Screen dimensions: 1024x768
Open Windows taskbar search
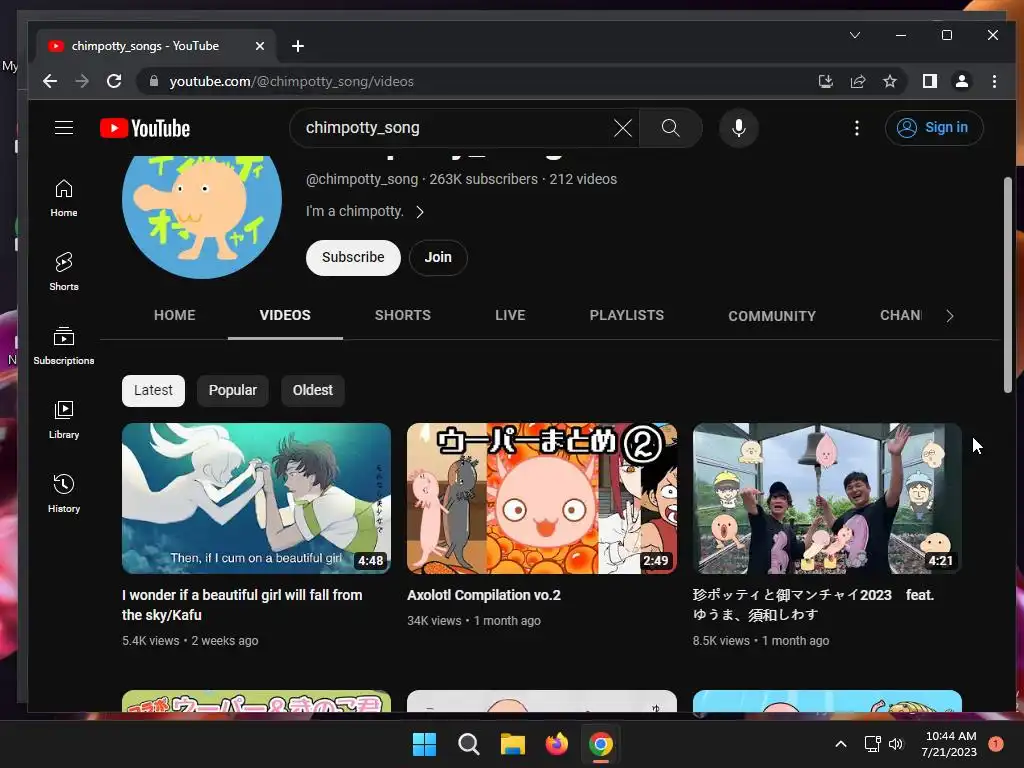point(469,744)
